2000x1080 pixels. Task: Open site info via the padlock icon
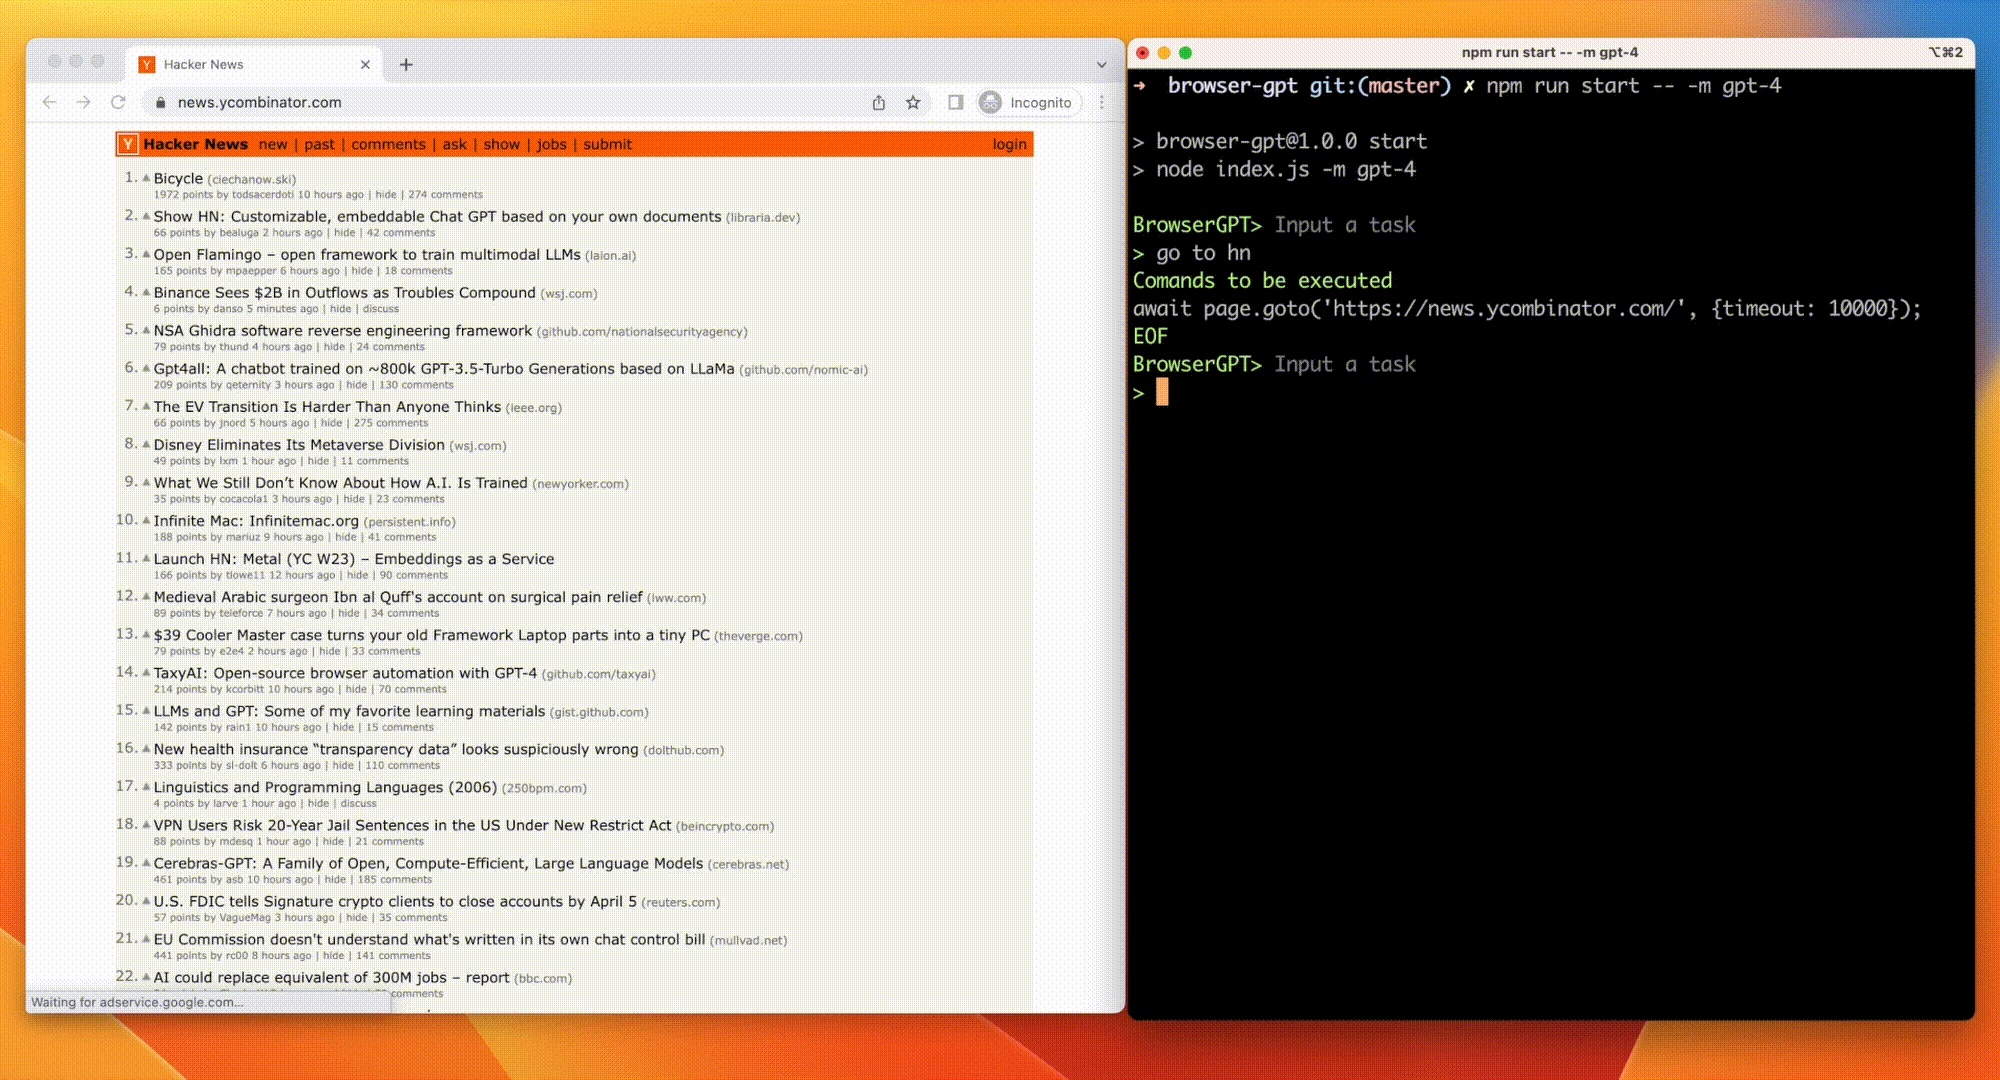(x=160, y=102)
